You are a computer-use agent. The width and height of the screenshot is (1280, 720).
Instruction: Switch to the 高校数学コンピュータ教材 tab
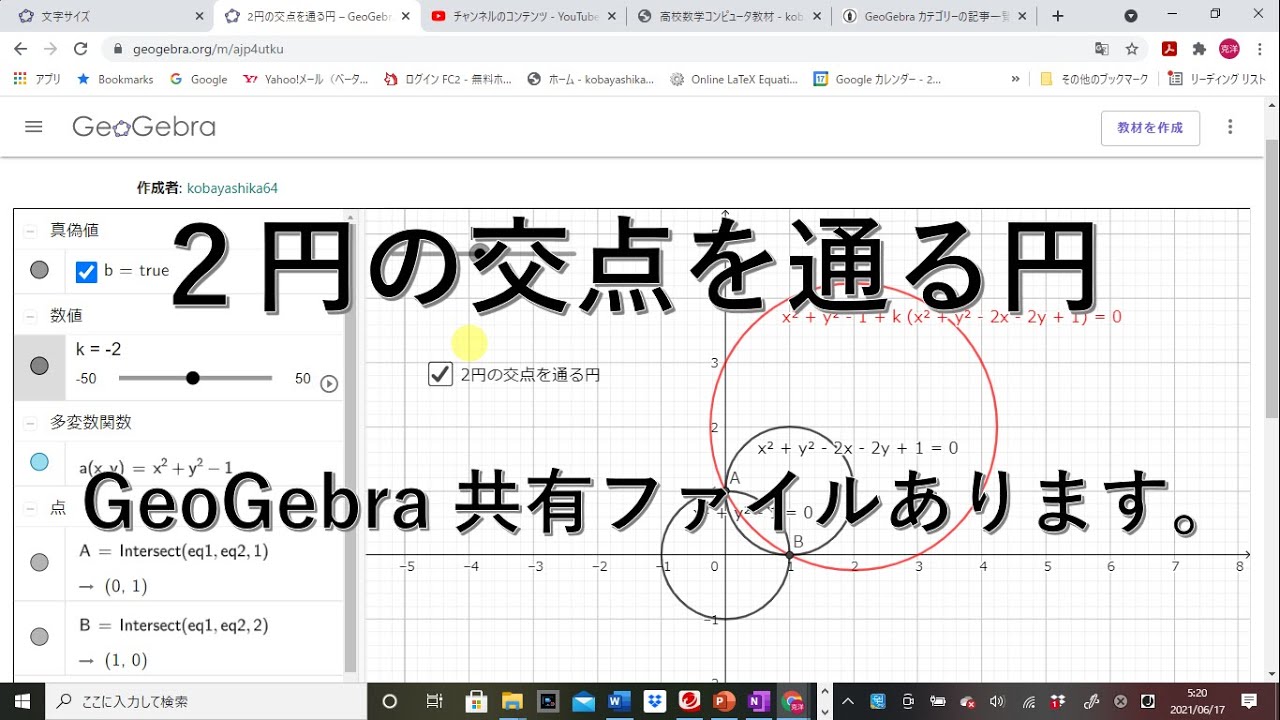(x=730, y=16)
